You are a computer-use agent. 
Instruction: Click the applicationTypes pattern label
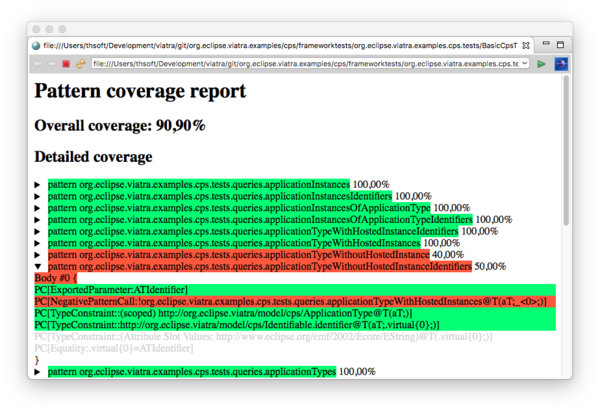(x=192, y=371)
